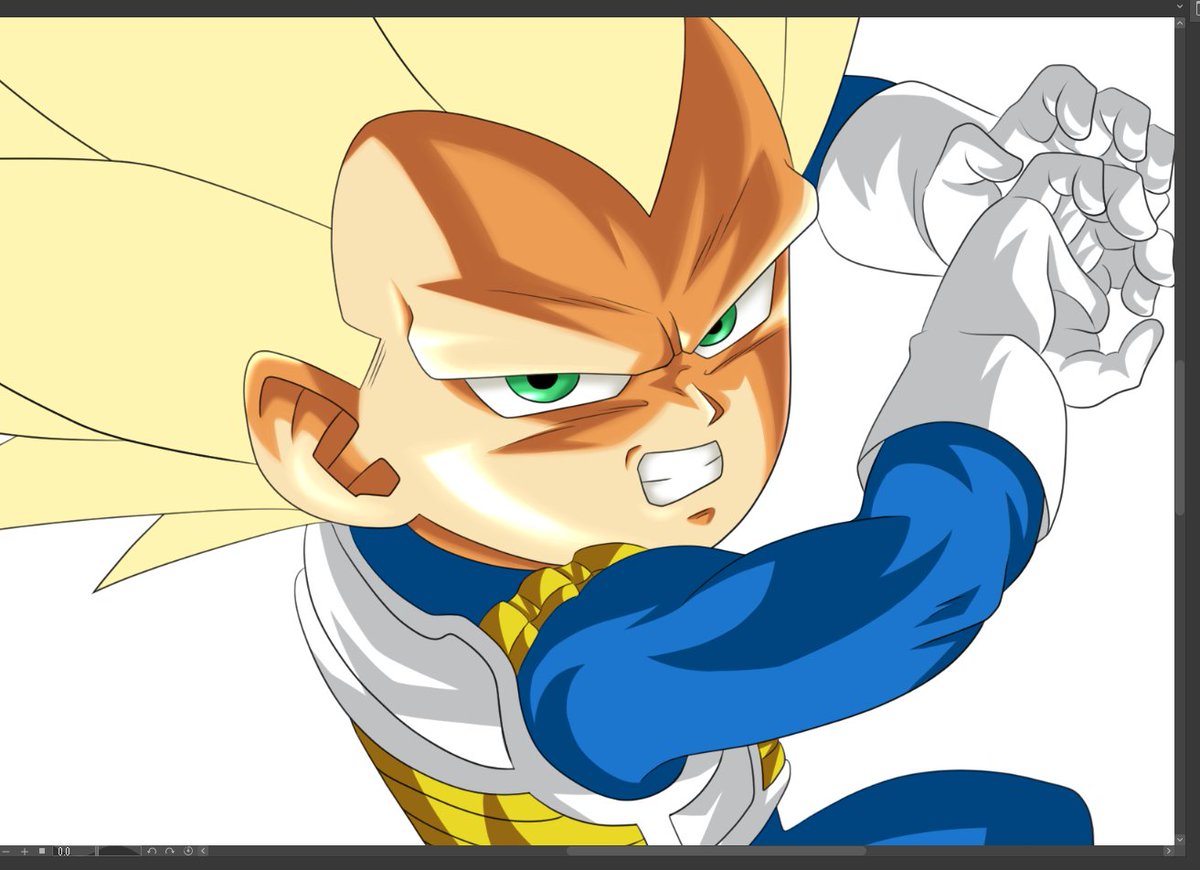Reset canvas rotation with the circular icon

(189, 851)
